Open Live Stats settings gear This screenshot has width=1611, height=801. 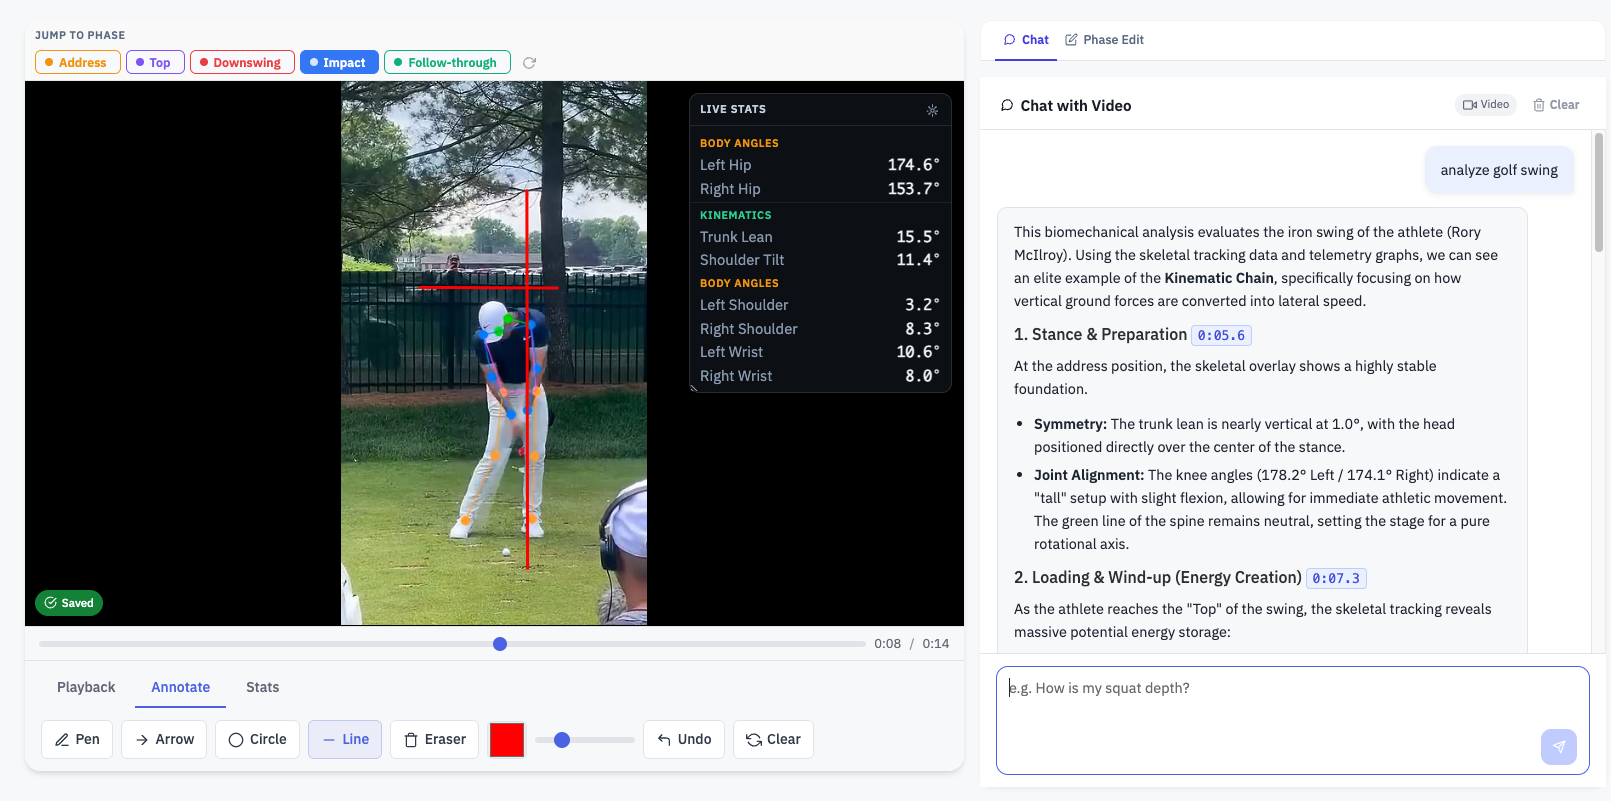pos(932,110)
